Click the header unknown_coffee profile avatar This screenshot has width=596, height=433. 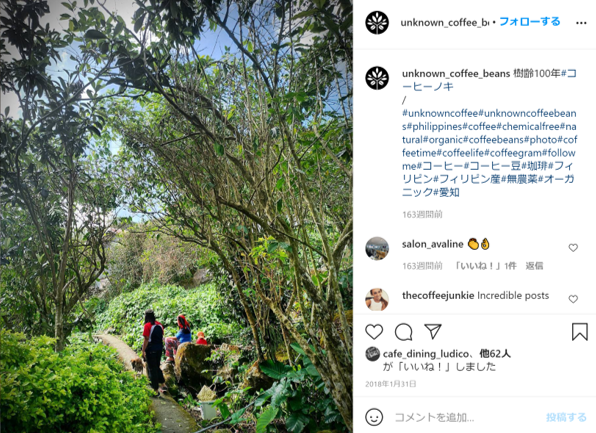coord(377,23)
